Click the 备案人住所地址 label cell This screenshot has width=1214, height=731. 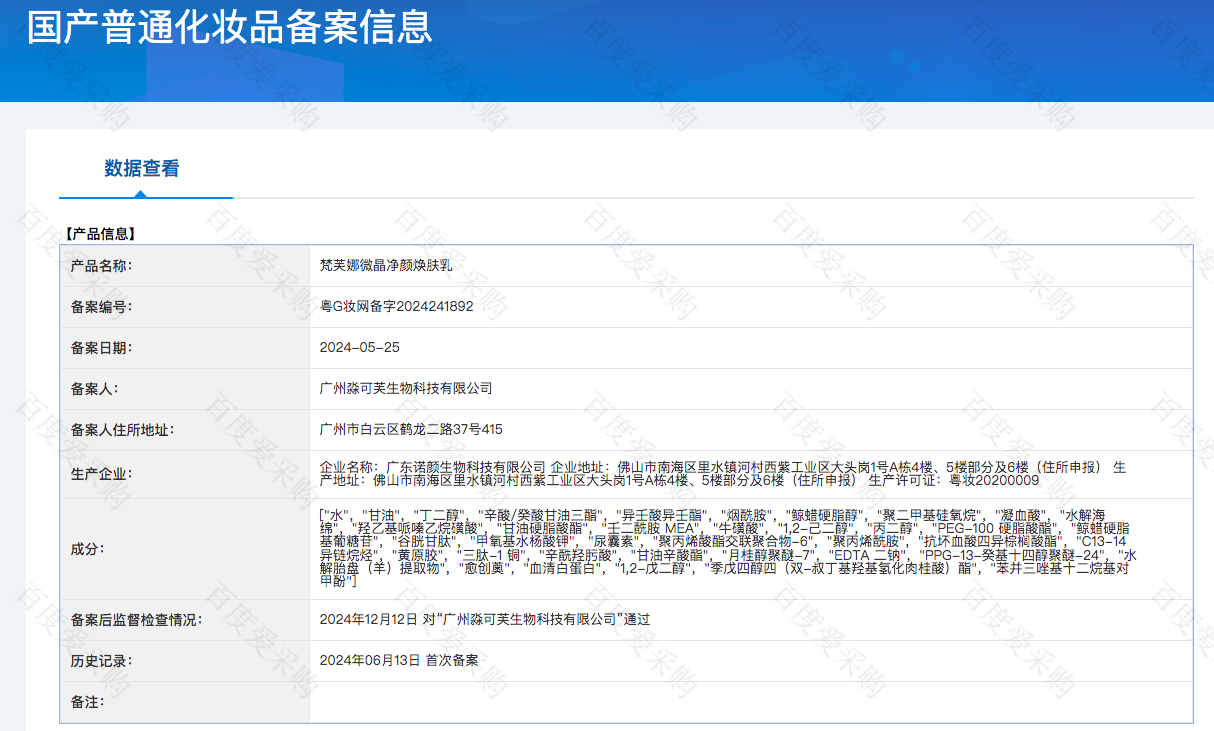[x=185, y=430]
